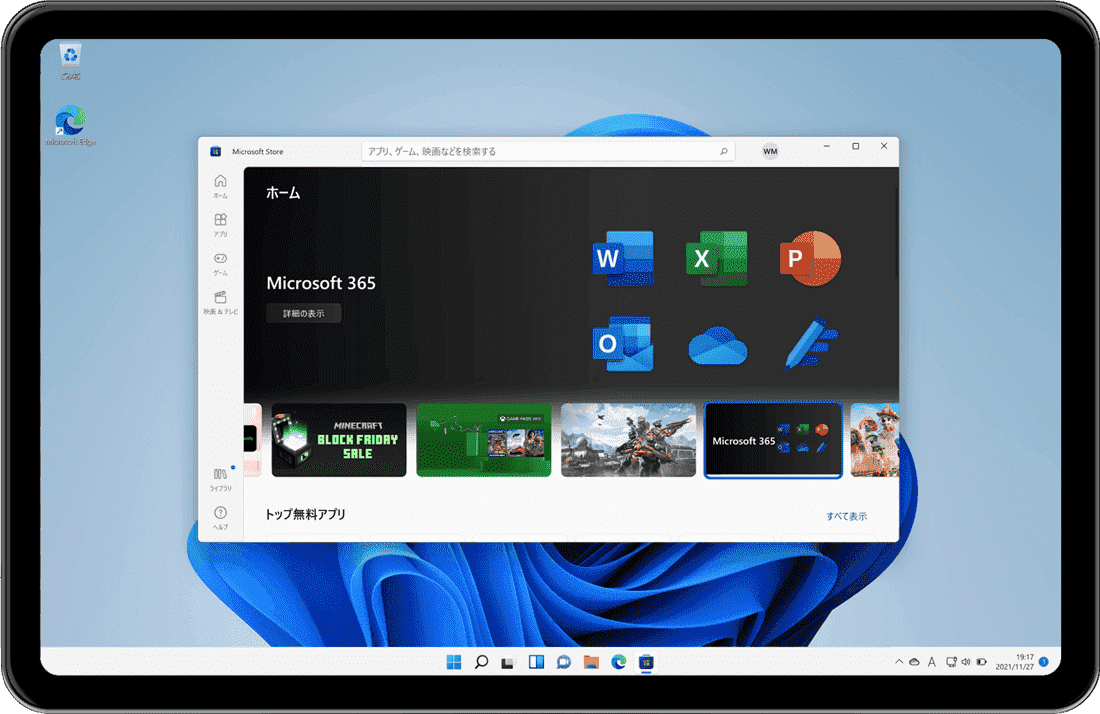
Task: Open the Widgets panel from the taskbar
Action: coord(536,662)
